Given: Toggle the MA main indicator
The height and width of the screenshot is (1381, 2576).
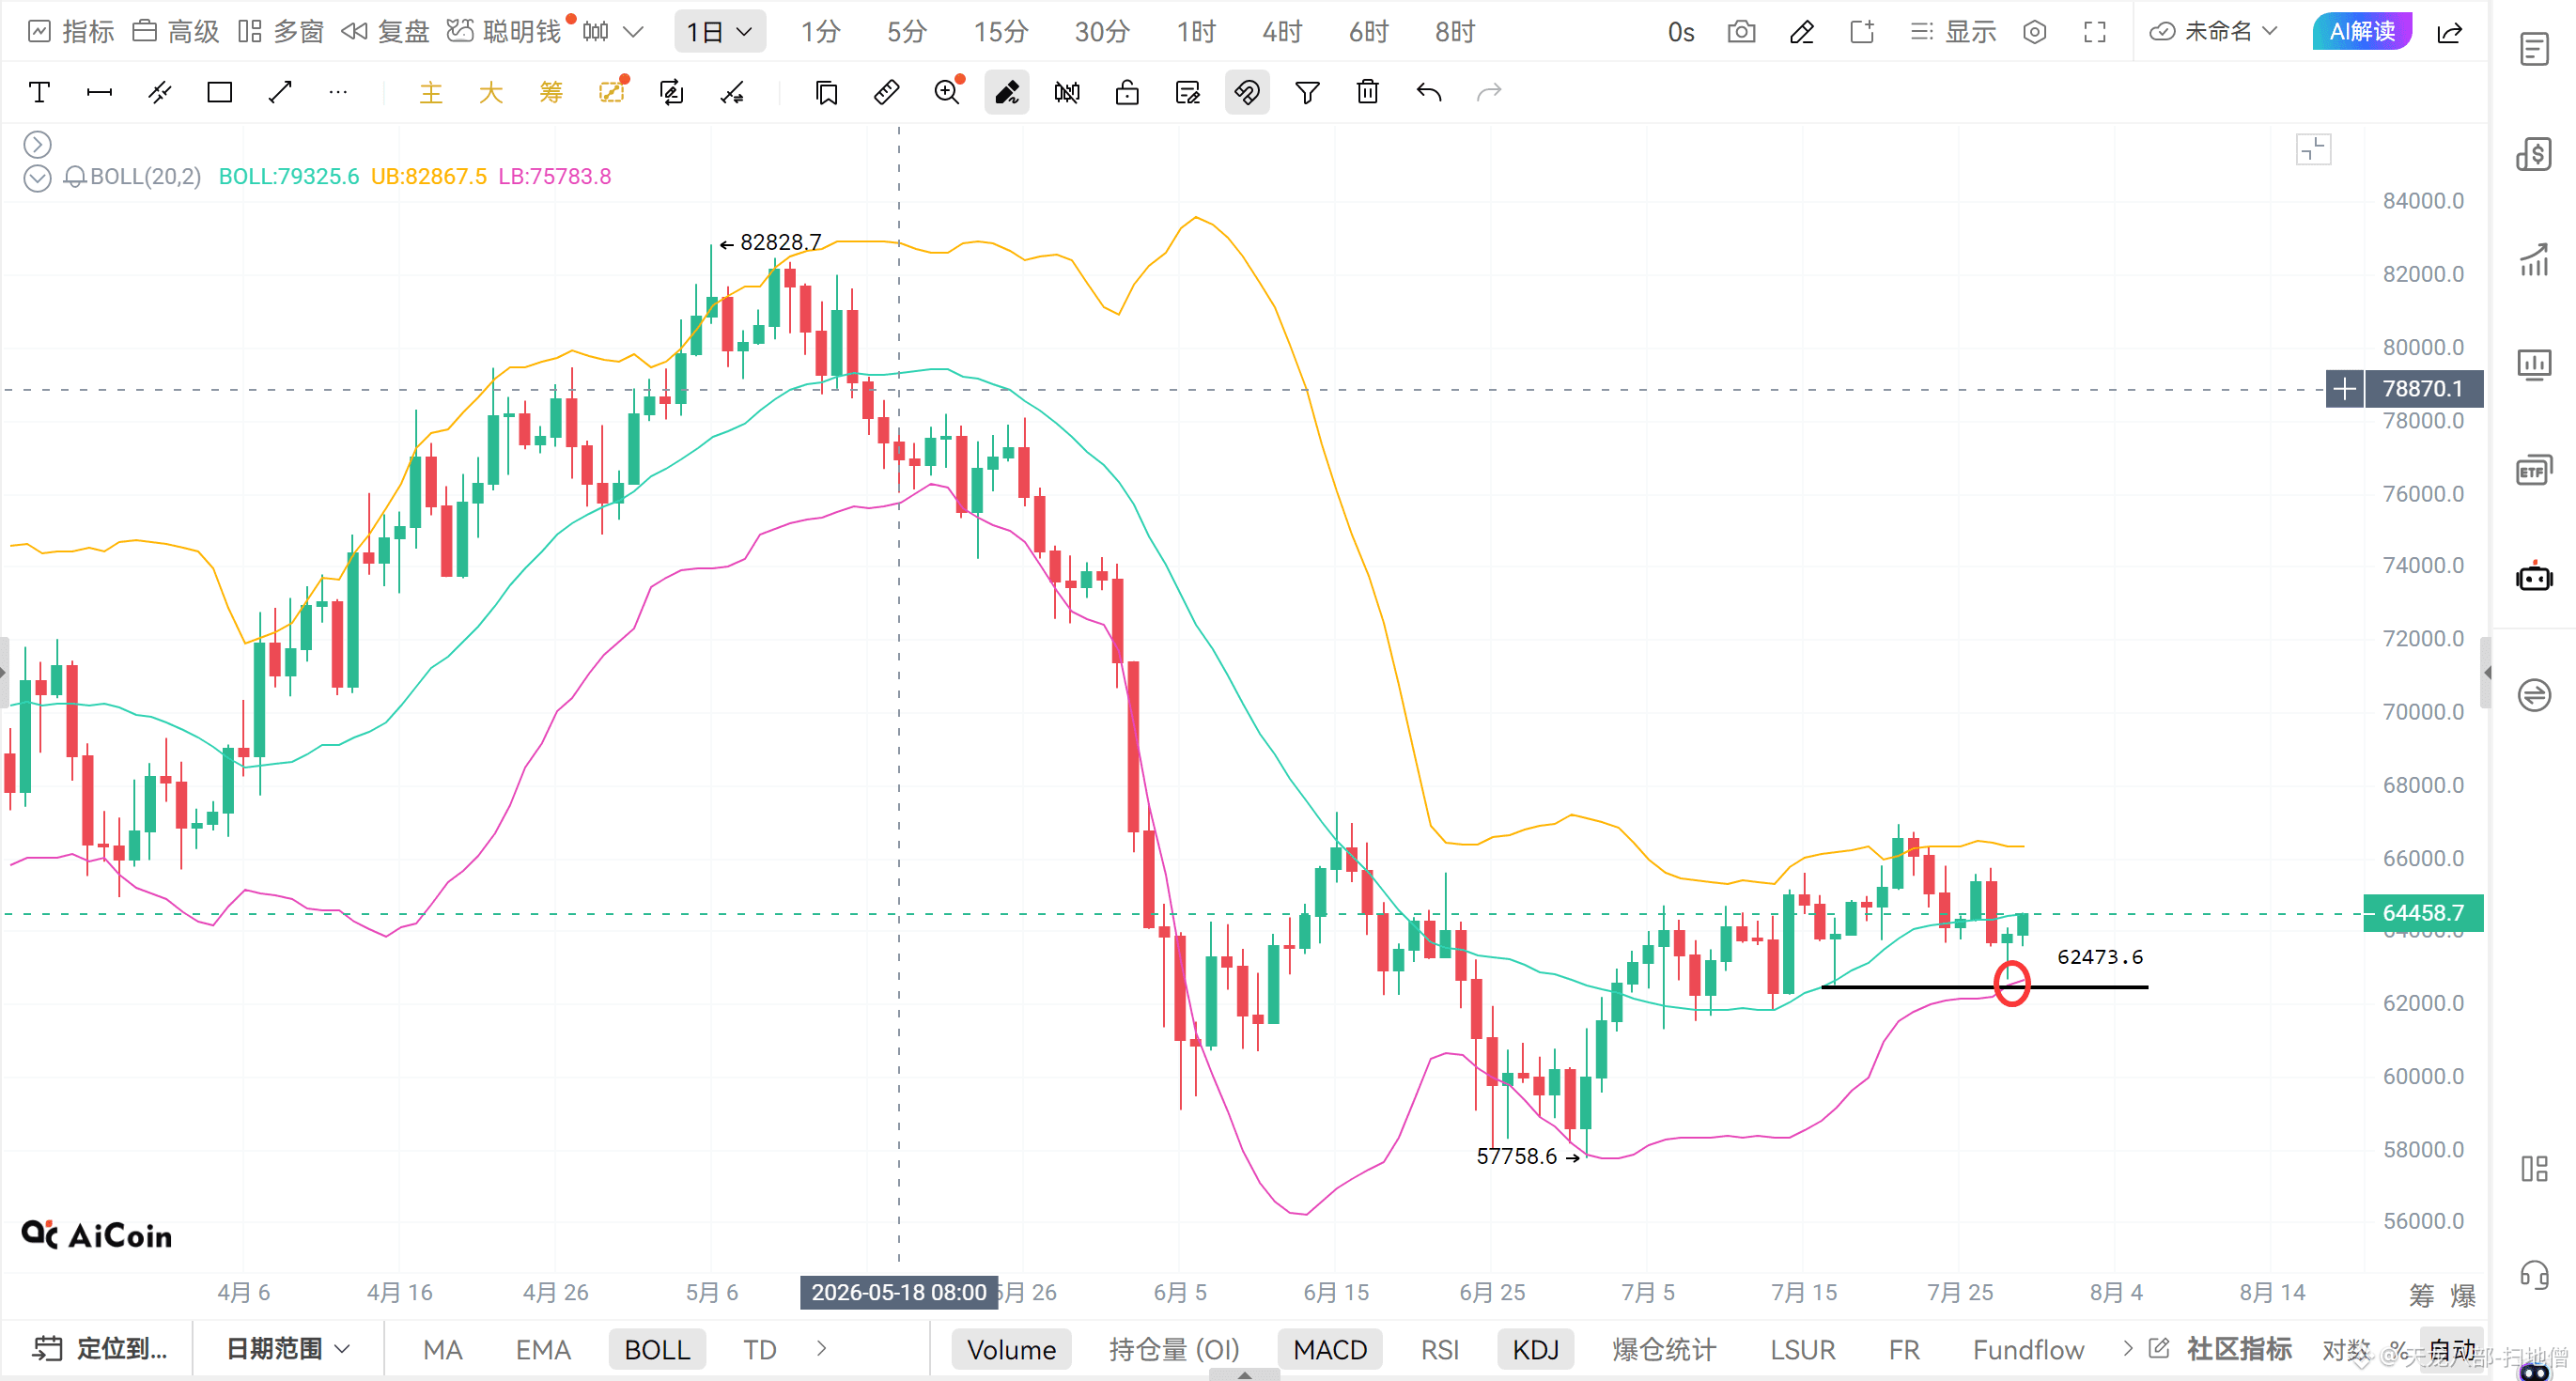Looking at the screenshot, I should [442, 1349].
